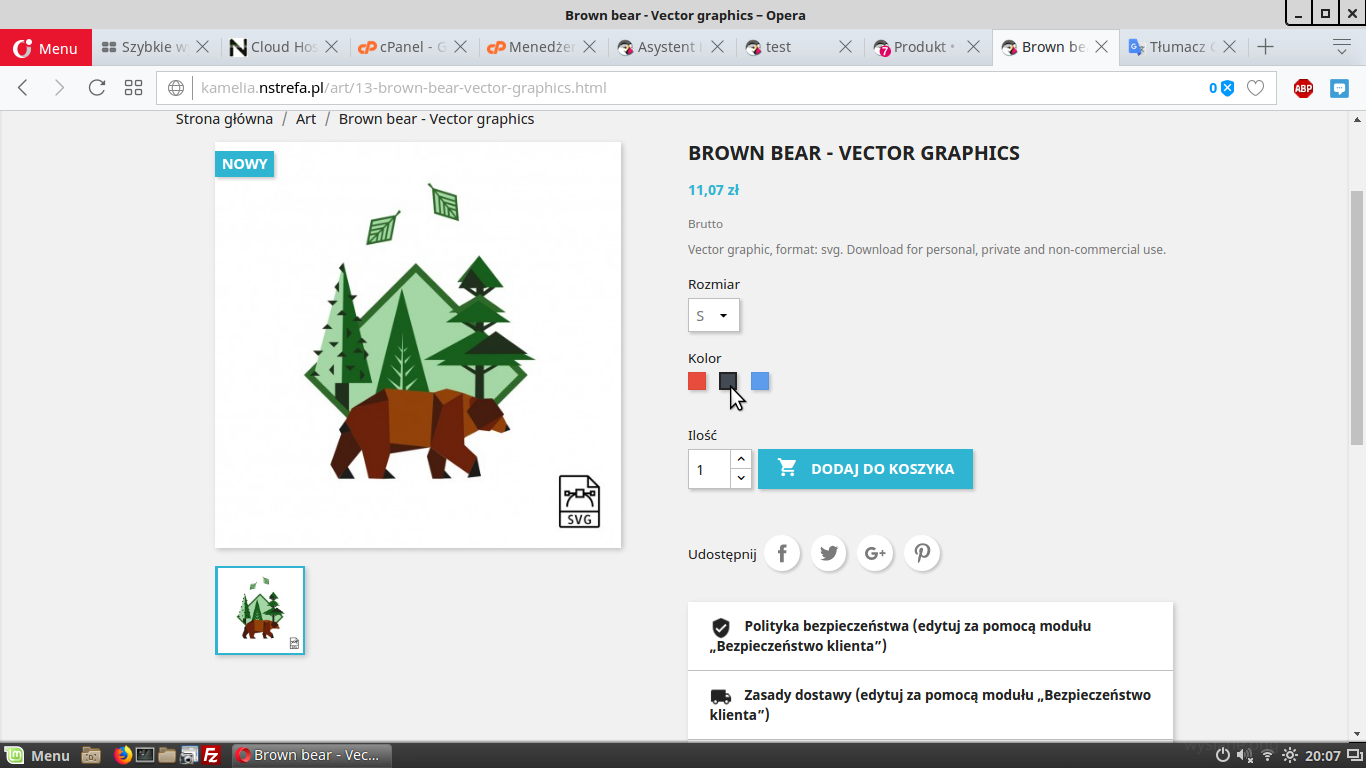Go forward to the next page
Image resolution: width=1366 pixels, height=768 pixels.
coord(59,88)
